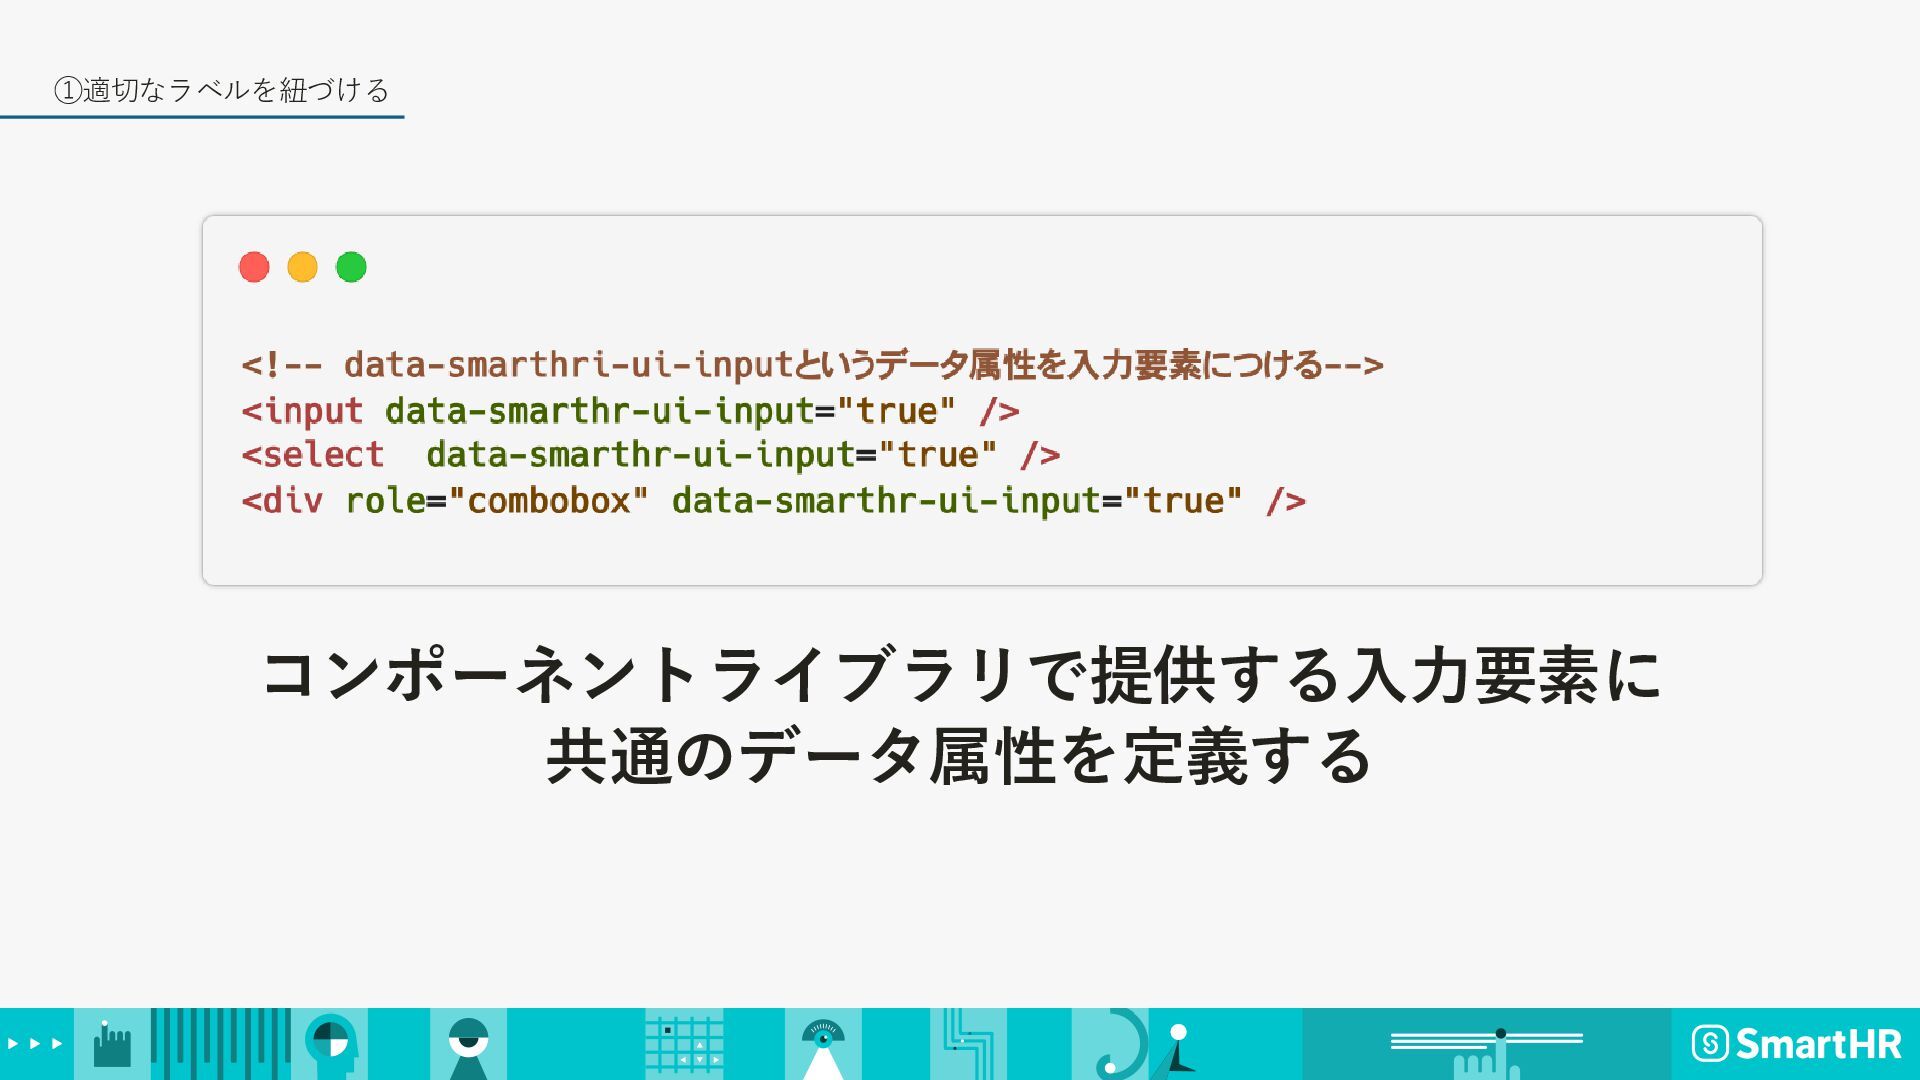
Task: Click the HTML comment line in code
Action: 812,365
